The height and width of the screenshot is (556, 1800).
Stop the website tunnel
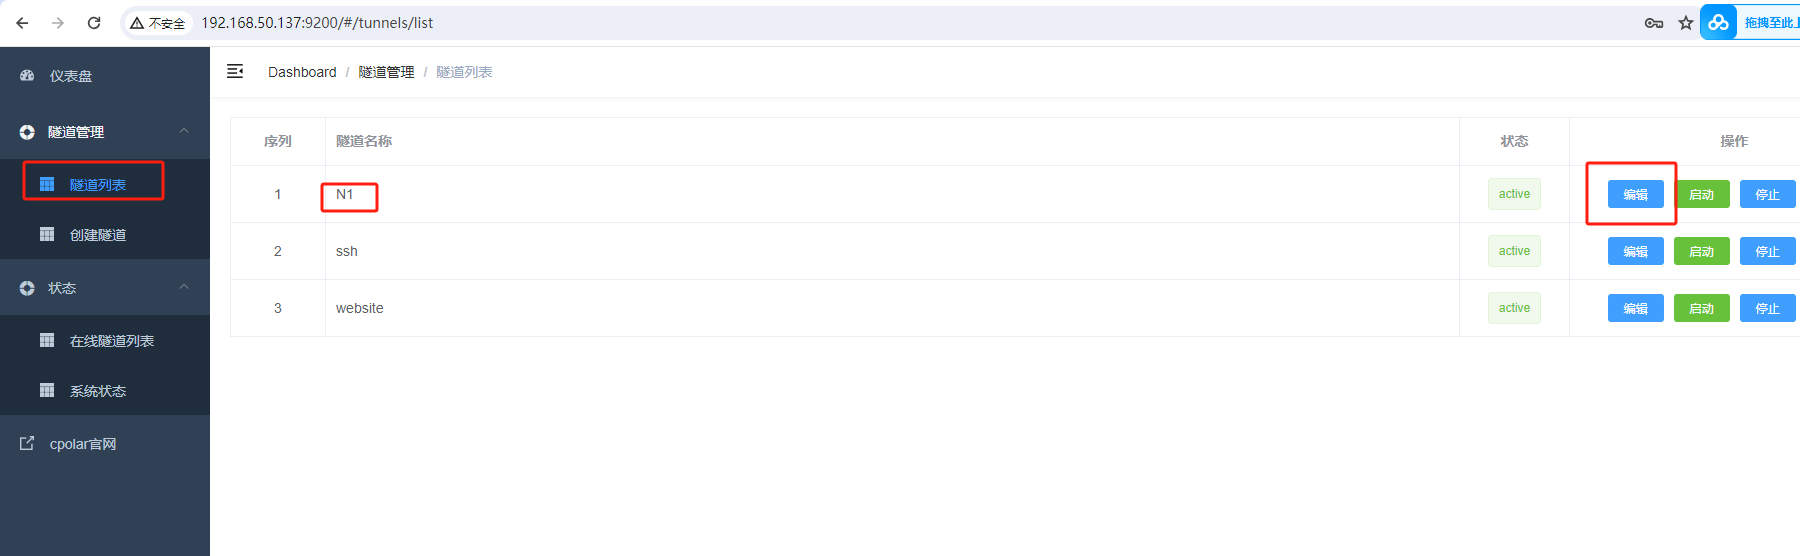pos(1767,308)
